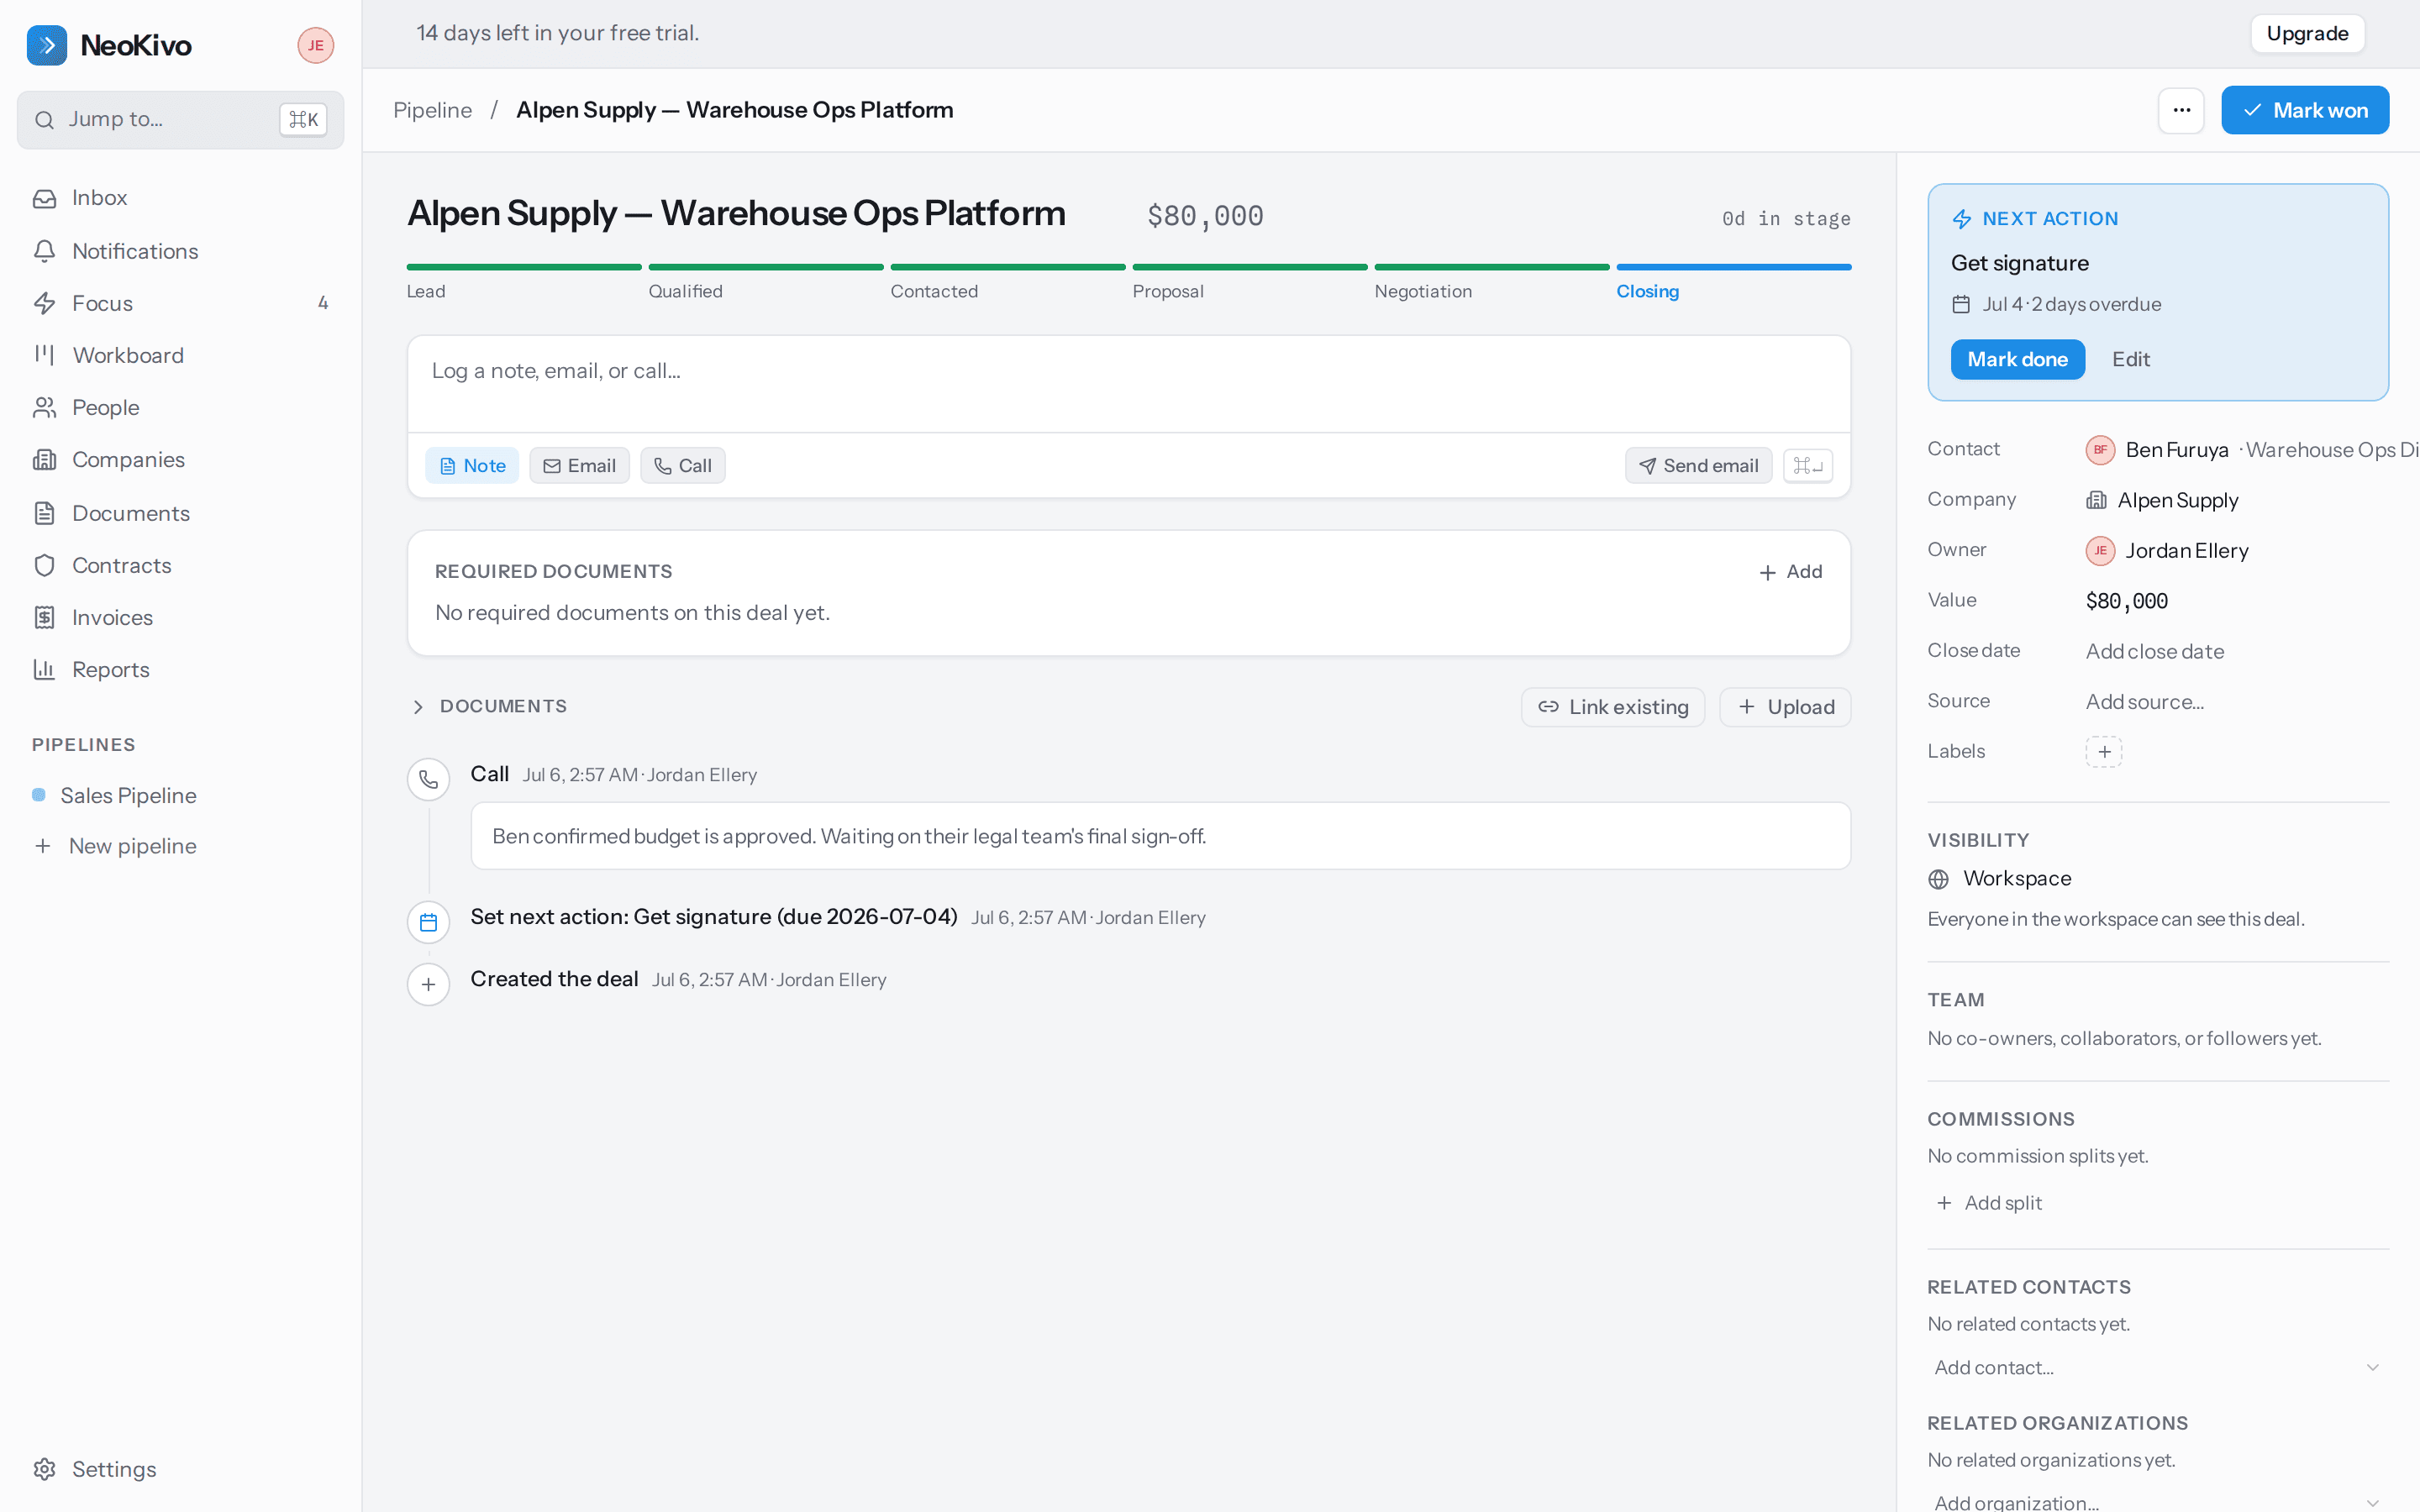Click the Invoices icon in sidebar
Image resolution: width=2420 pixels, height=1512 pixels.
click(x=44, y=618)
